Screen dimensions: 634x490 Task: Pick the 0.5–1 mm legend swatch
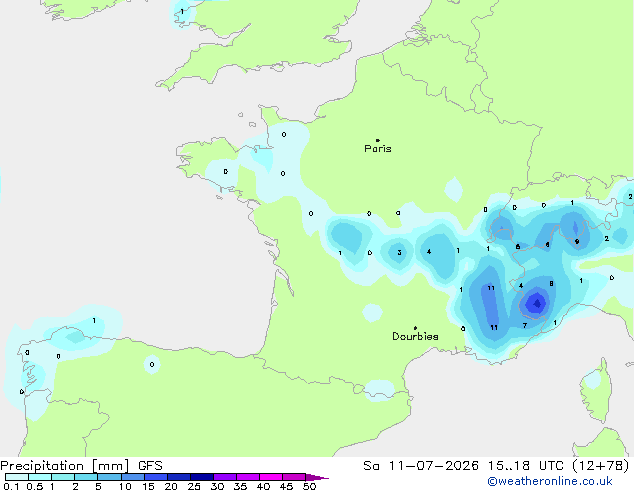[x=40, y=477]
